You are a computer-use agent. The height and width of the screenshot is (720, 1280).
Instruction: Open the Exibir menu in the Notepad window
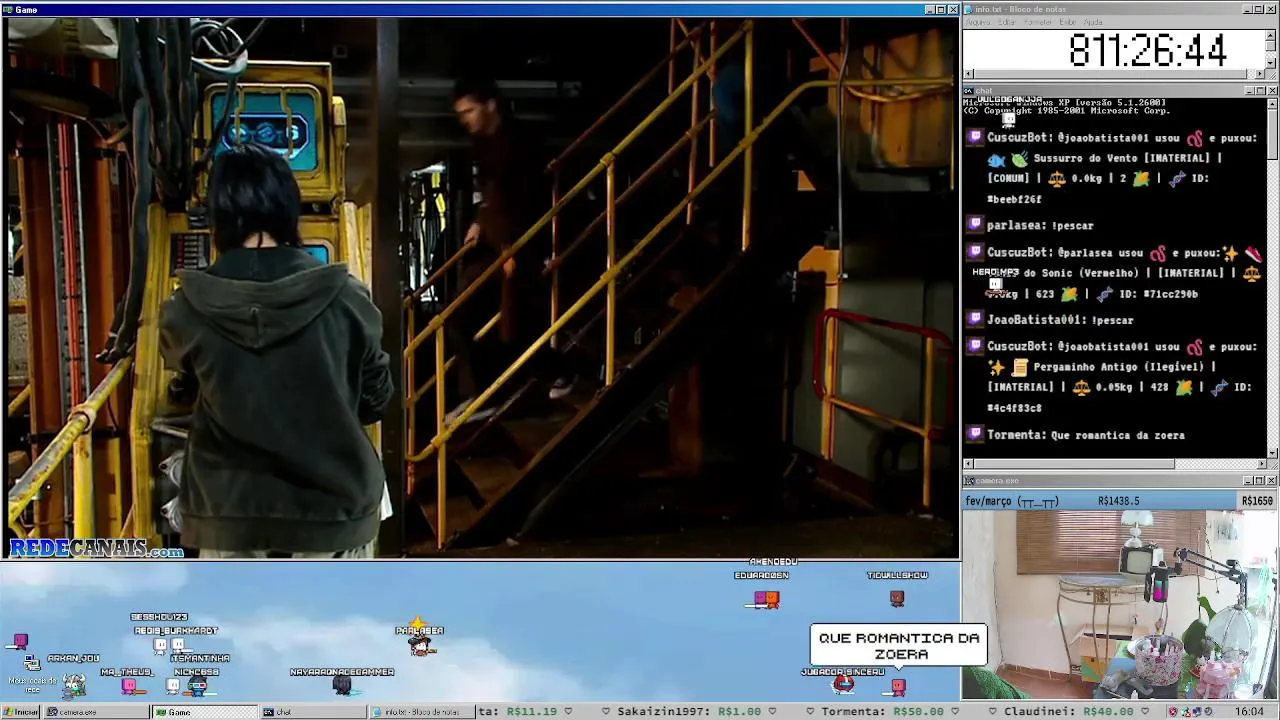(x=1068, y=22)
